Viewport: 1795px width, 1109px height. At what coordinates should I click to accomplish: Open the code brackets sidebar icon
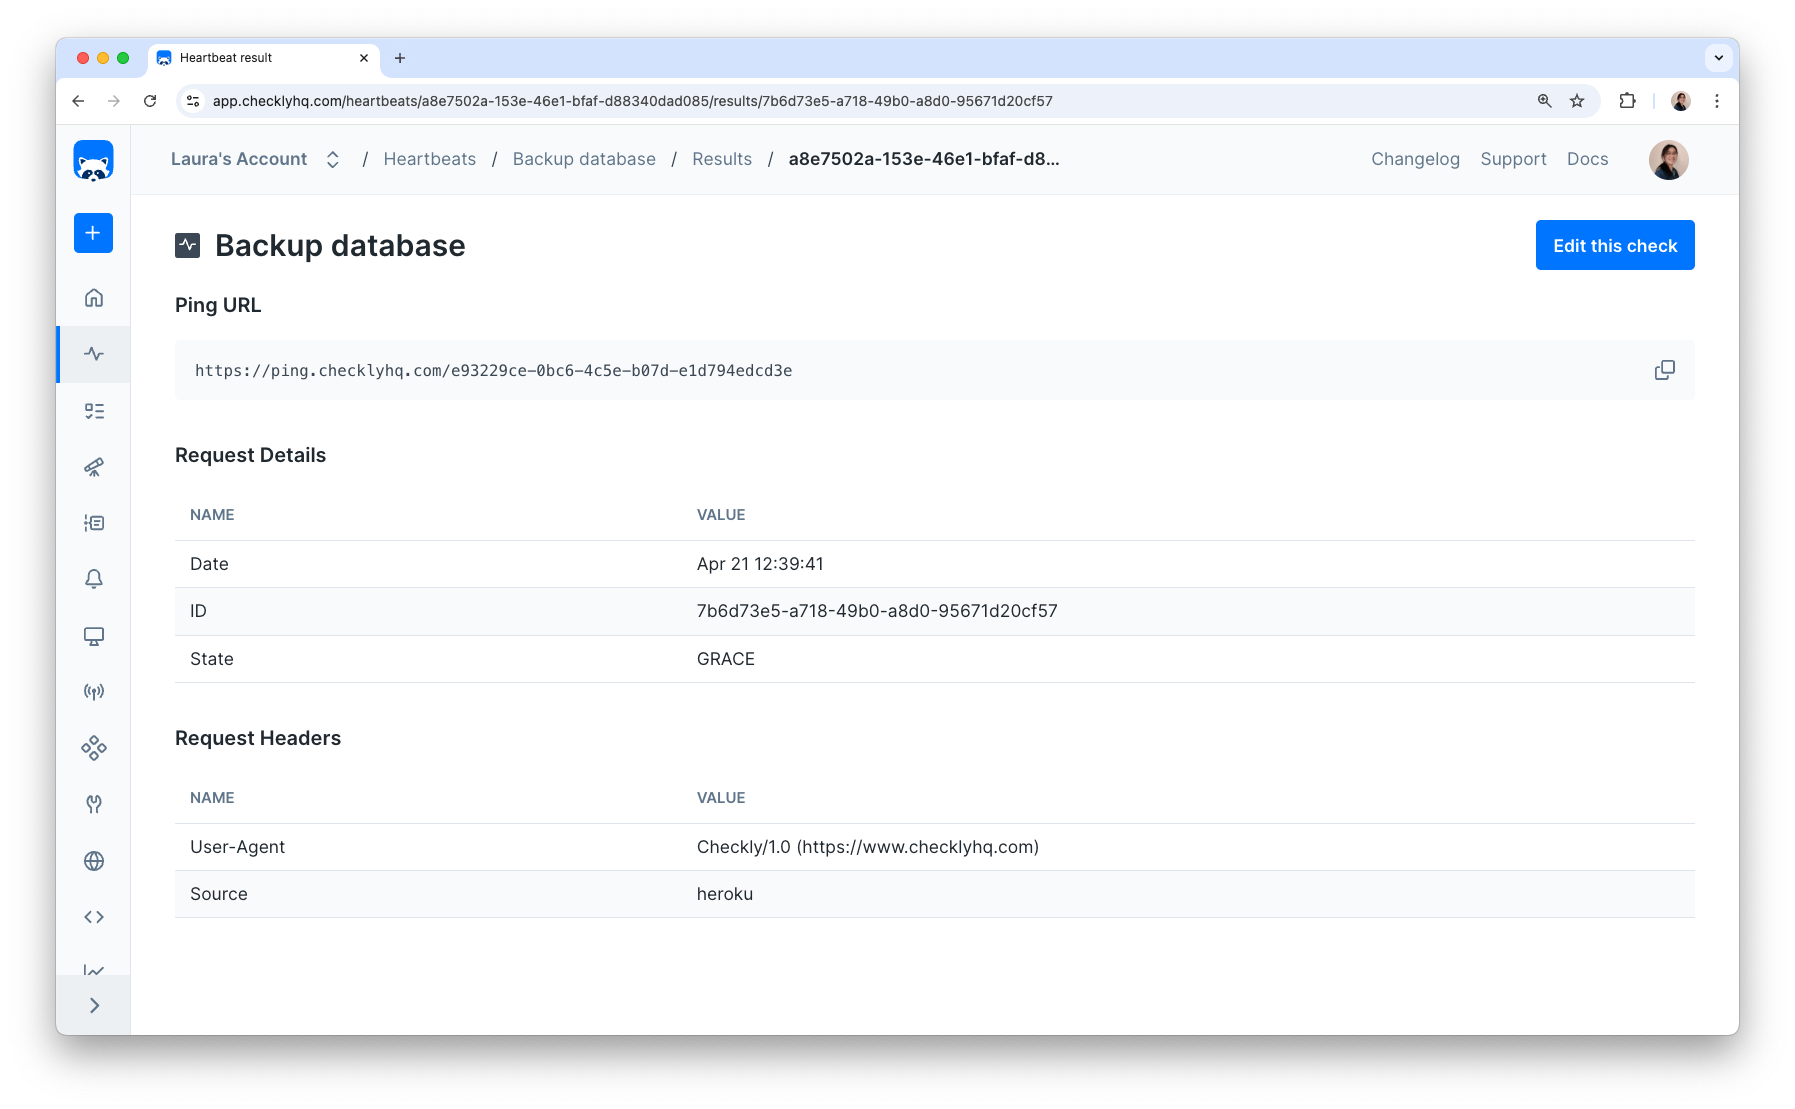(94, 917)
